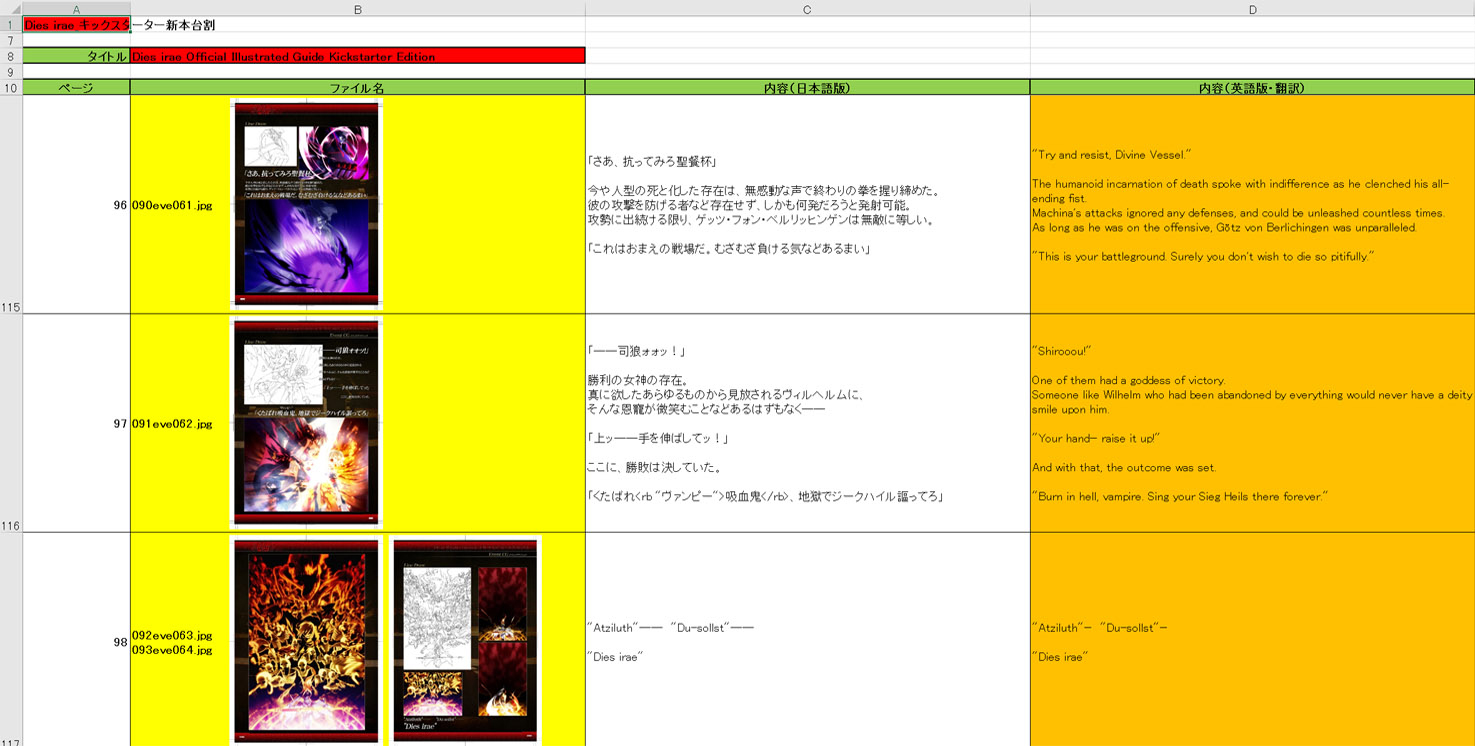The height and width of the screenshot is (746, 1475).
Task: Click file name 090eve061.jpg
Action: [172, 205]
